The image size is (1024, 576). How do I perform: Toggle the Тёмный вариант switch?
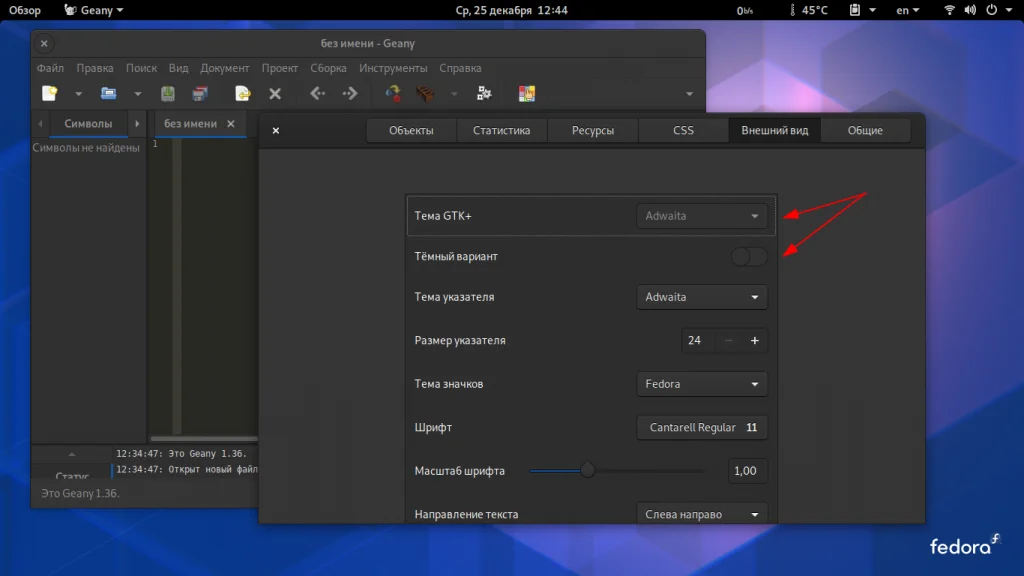(x=749, y=257)
